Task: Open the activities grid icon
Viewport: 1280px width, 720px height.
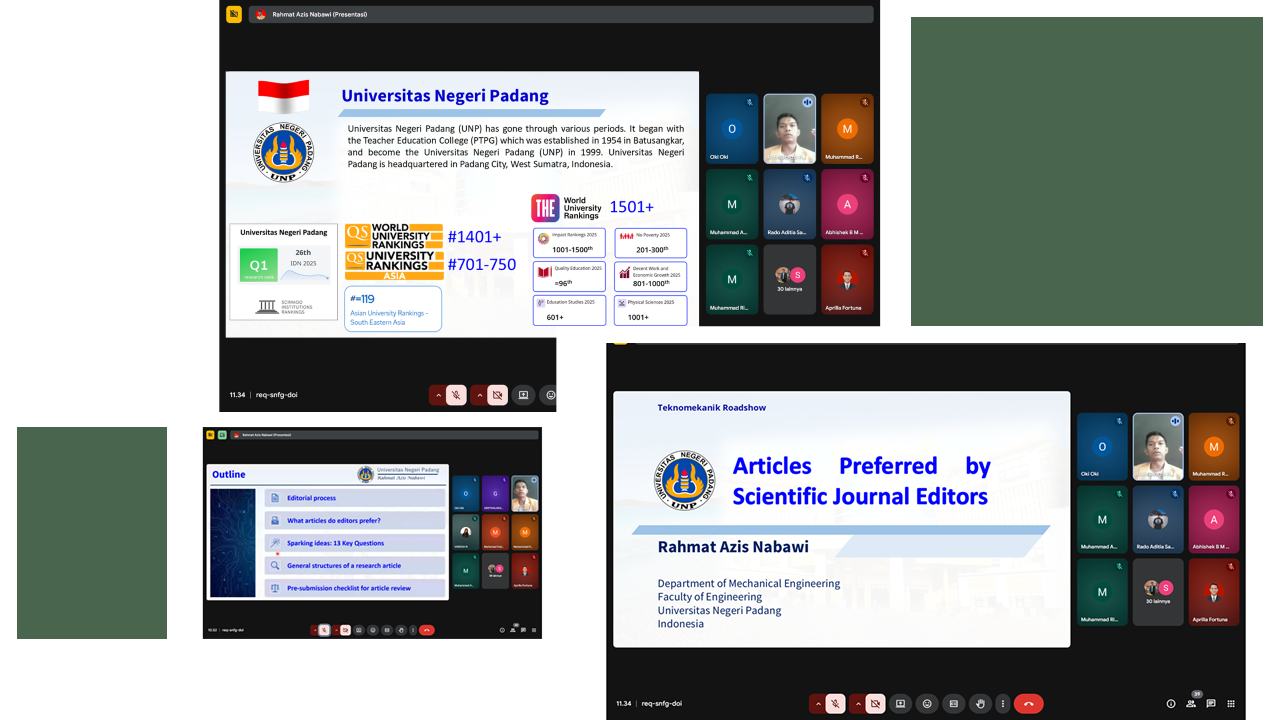Action: tap(1231, 704)
